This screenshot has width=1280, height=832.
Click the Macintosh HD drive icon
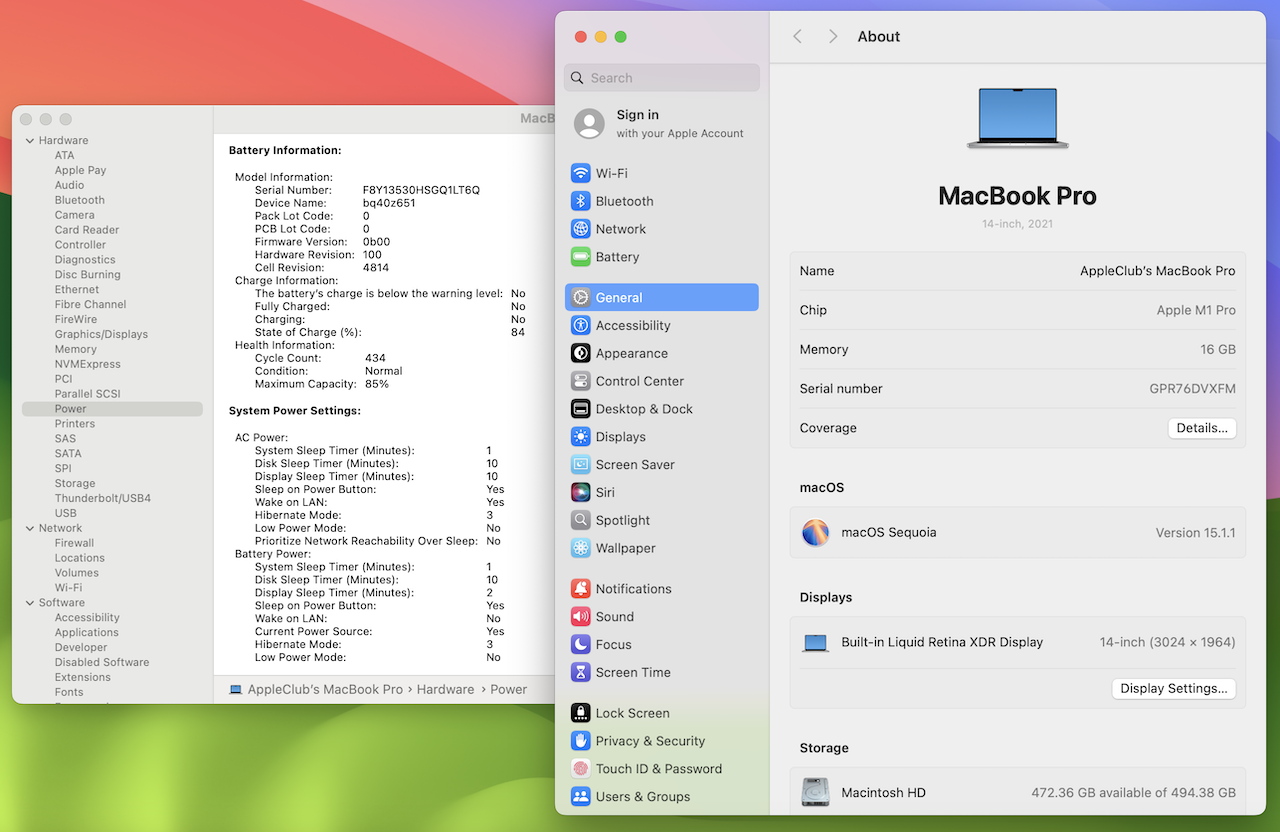[816, 793]
